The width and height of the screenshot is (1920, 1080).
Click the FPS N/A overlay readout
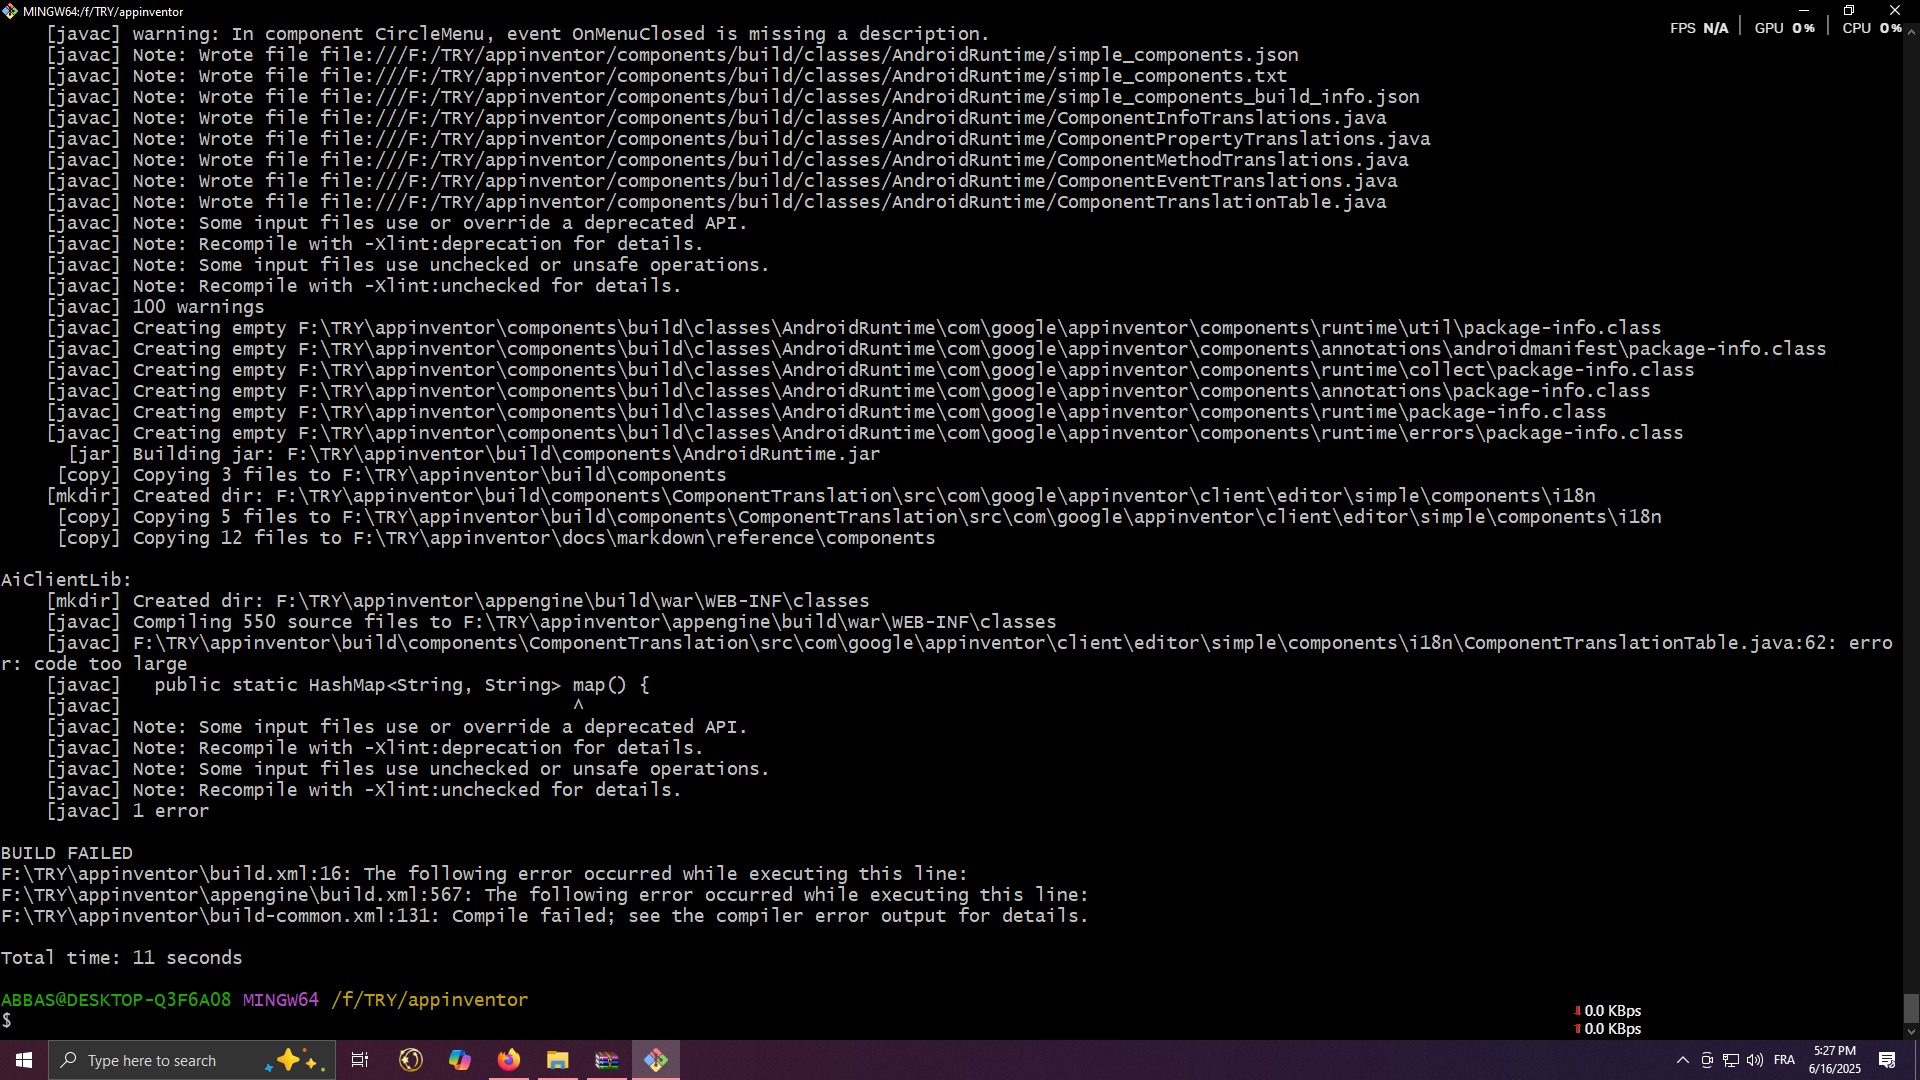point(1699,28)
